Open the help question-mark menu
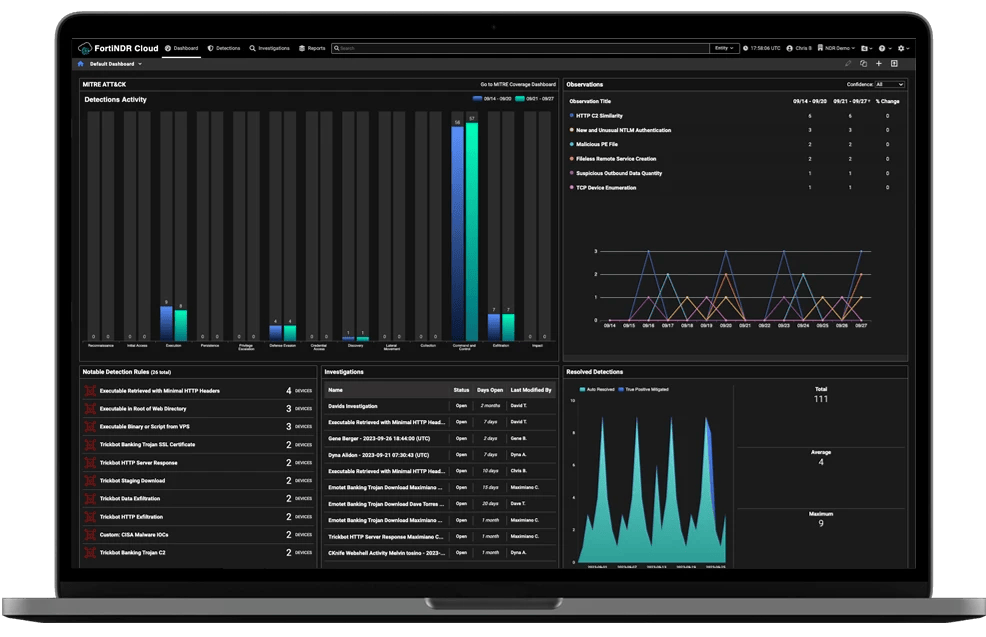 tap(885, 48)
